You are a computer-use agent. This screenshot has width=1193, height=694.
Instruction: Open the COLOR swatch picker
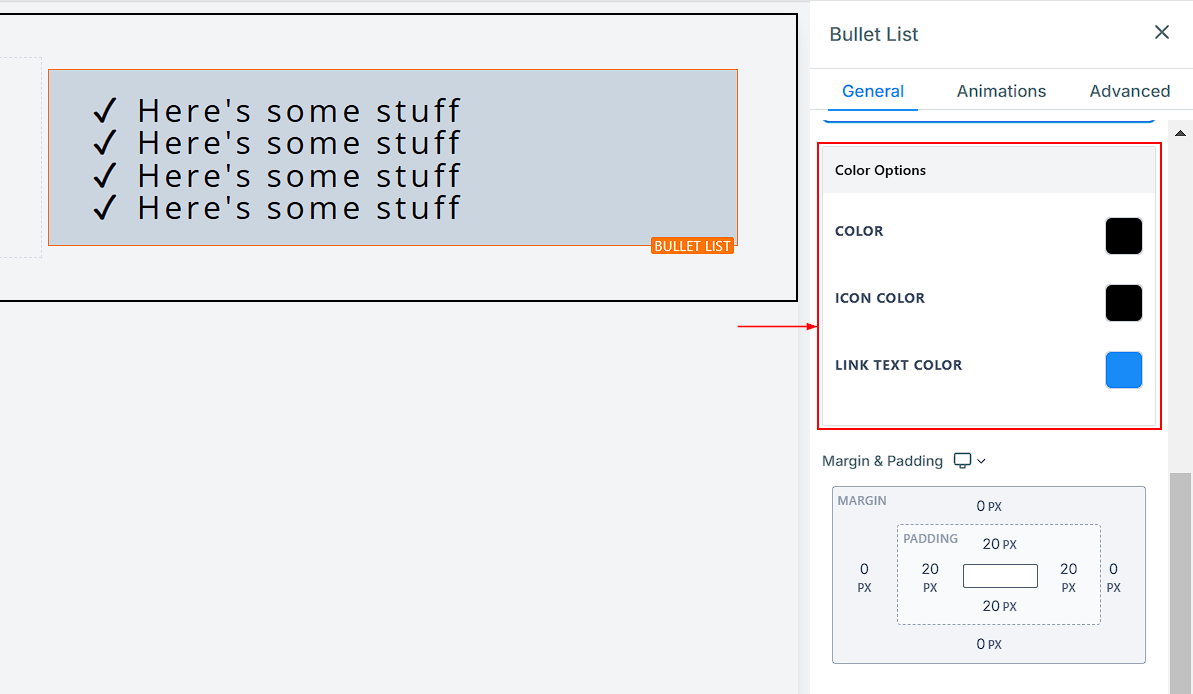click(x=1123, y=236)
